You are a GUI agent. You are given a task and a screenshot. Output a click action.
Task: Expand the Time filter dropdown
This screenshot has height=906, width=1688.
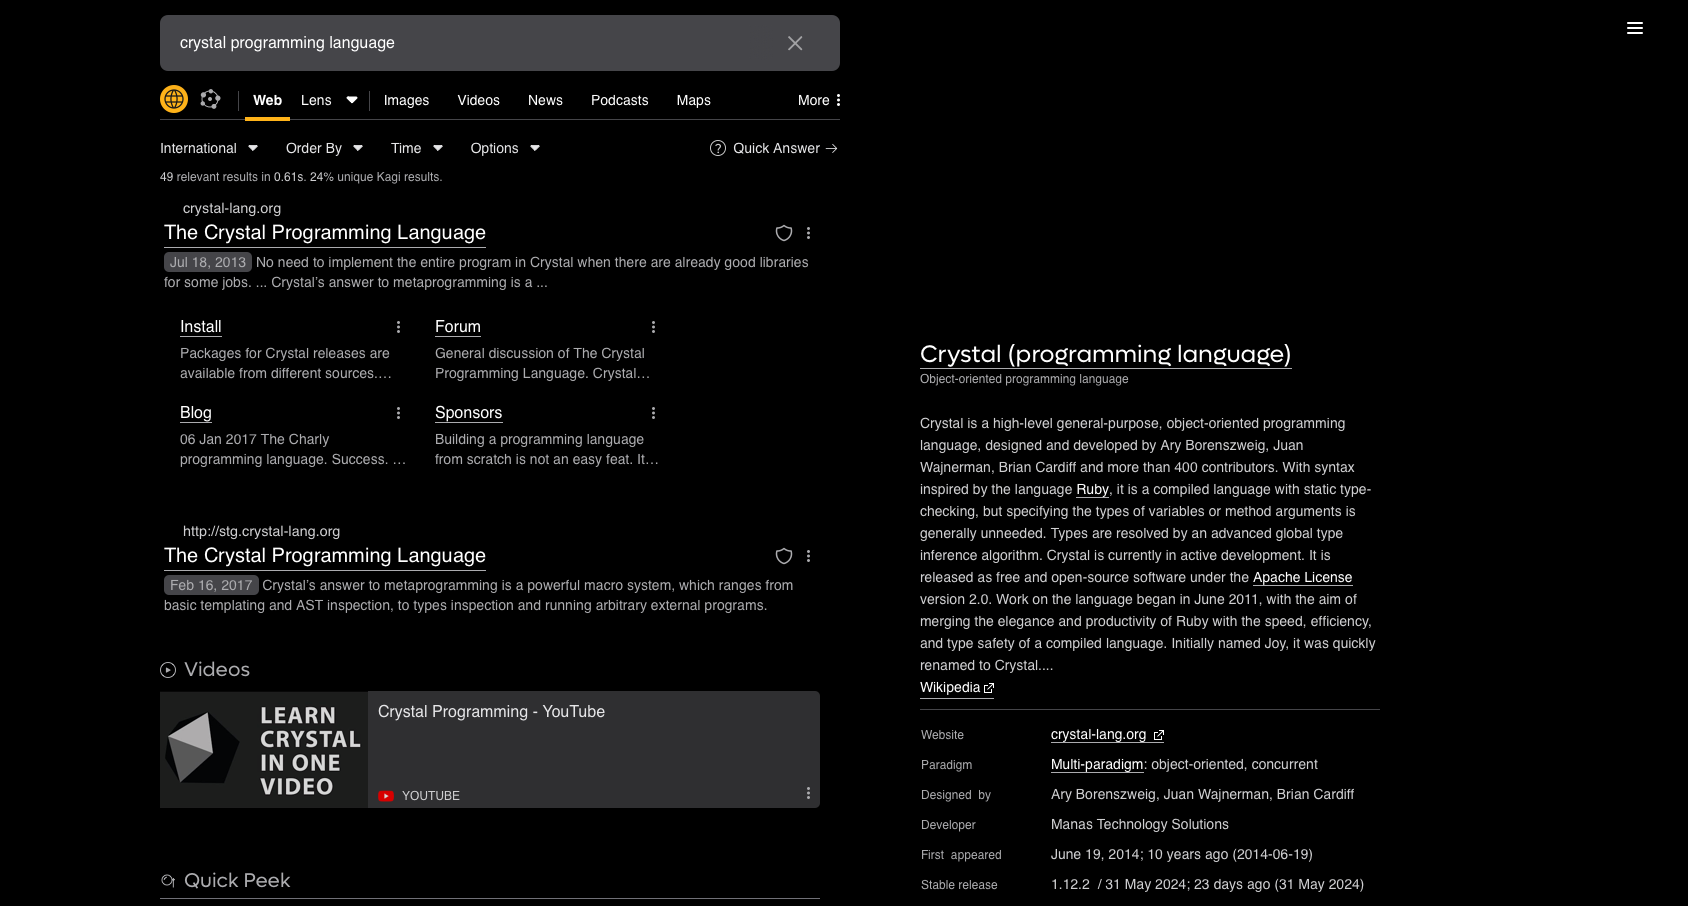tap(416, 148)
